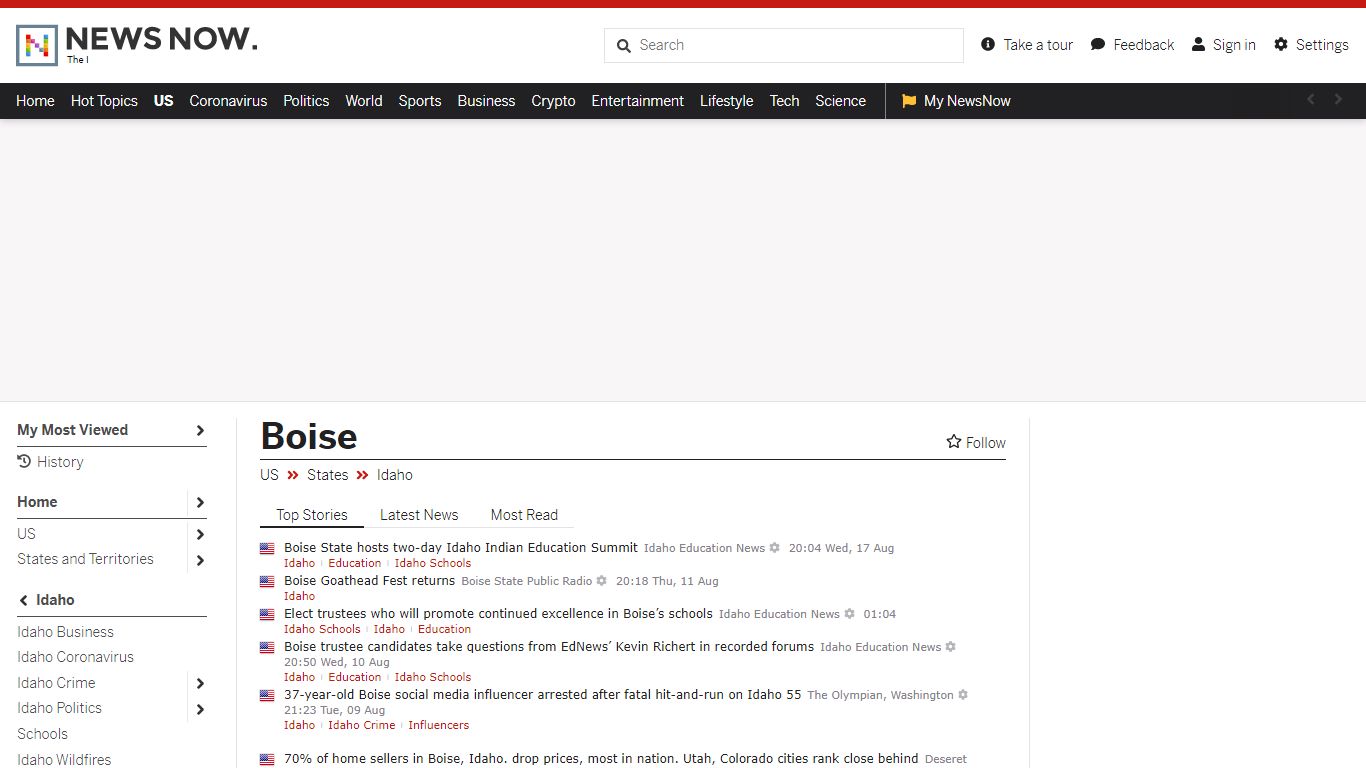The height and width of the screenshot is (768, 1366).
Task: Click the Feedback speech bubble icon
Action: click(x=1098, y=44)
